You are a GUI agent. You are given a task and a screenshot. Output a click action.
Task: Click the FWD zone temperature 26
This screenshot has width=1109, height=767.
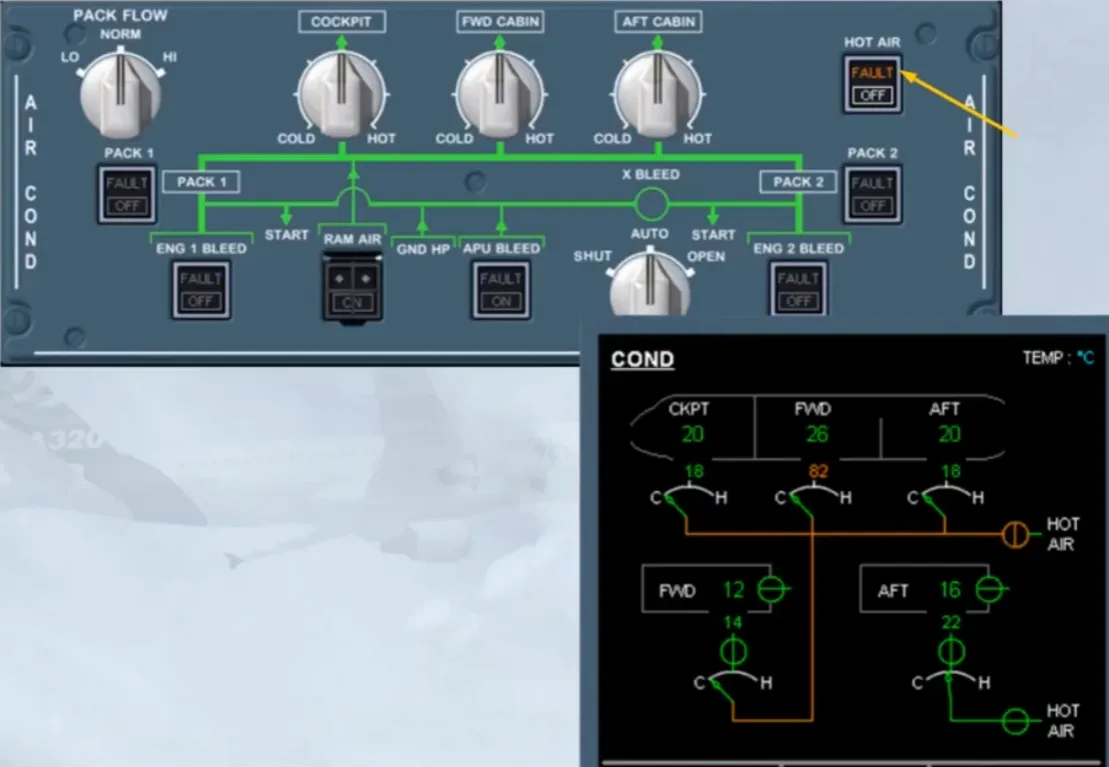click(817, 434)
